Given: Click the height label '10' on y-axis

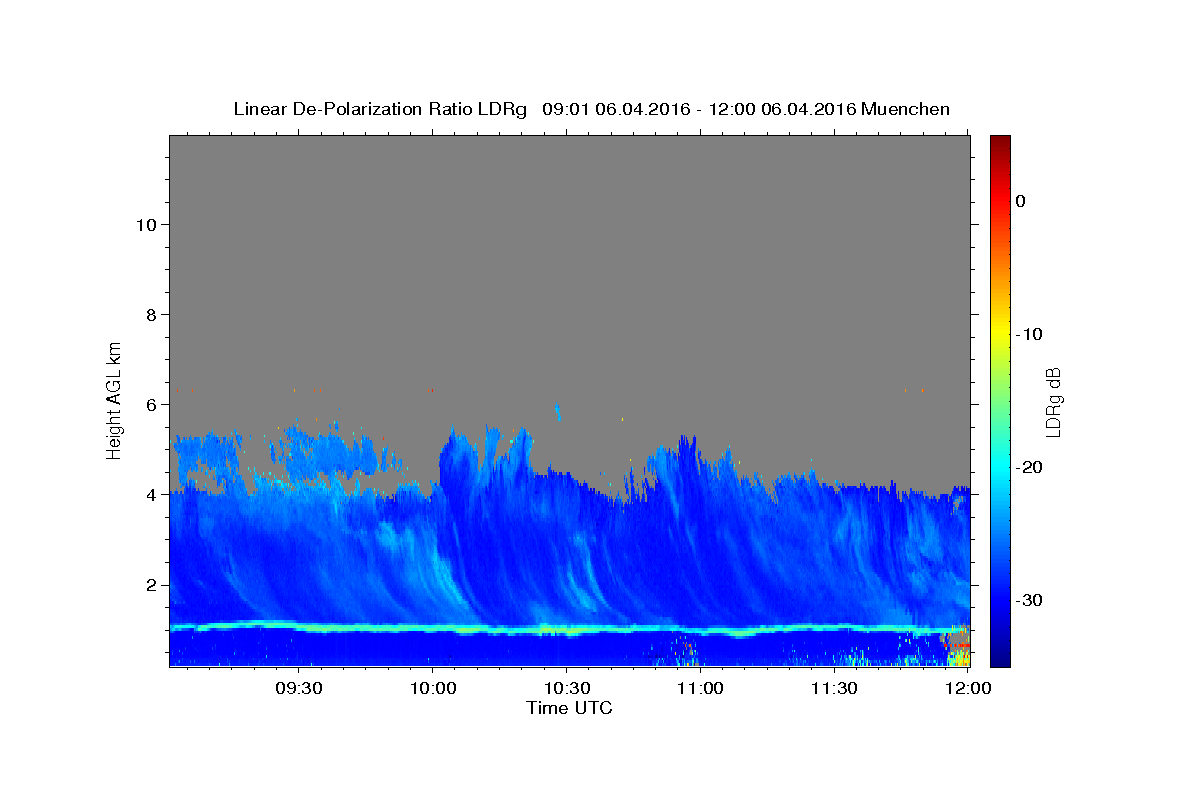Looking at the screenshot, I should (145, 225).
